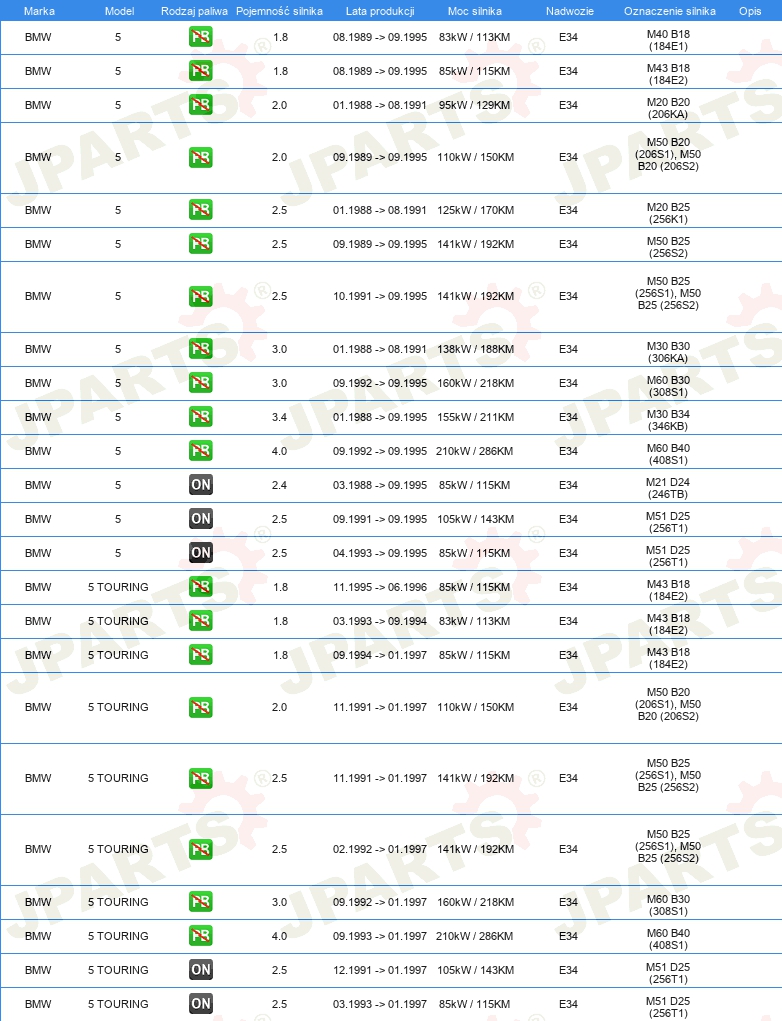Click the Pojemność silnika column header

(x=279, y=11)
